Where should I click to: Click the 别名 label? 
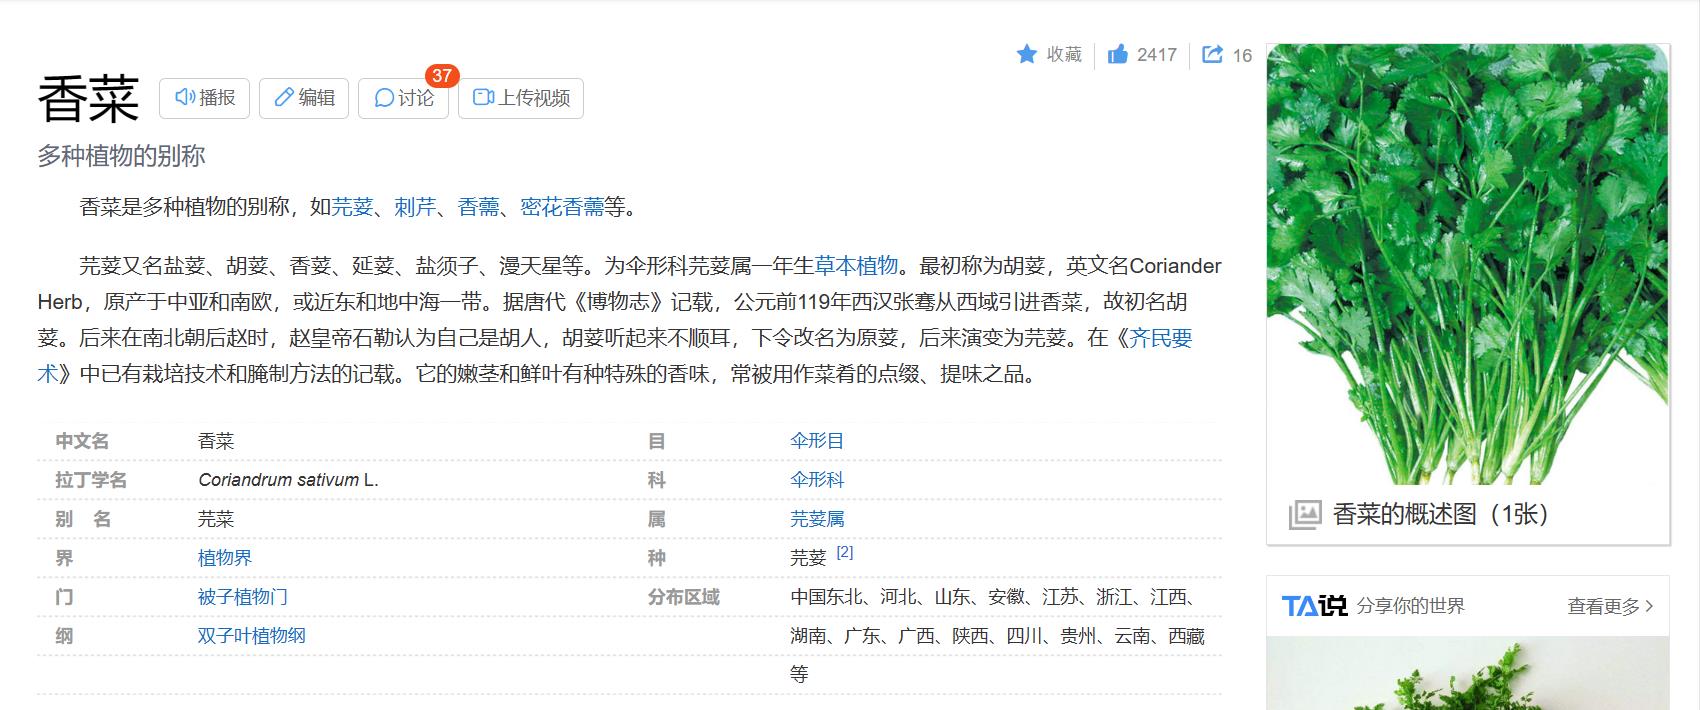tap(82, 519)
